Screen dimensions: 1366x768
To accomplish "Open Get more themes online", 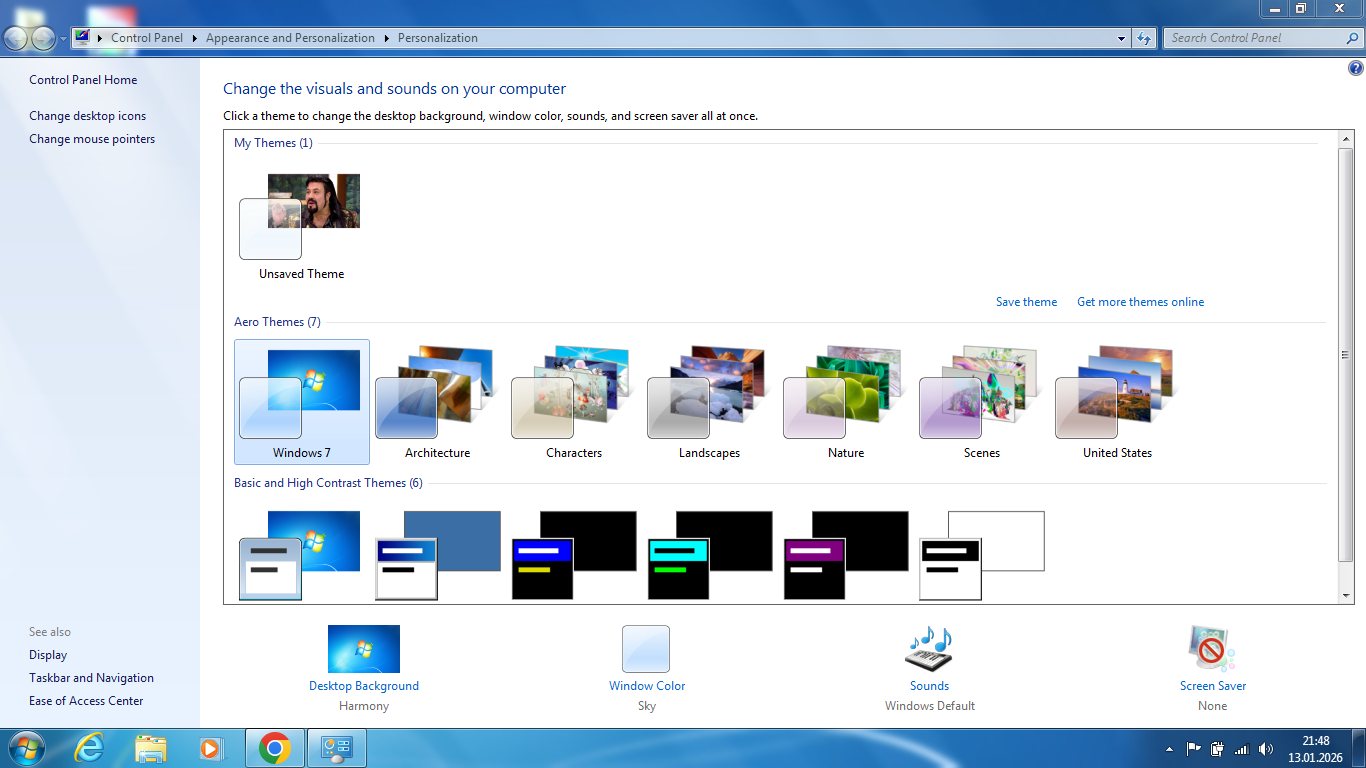I will 1140,302.
